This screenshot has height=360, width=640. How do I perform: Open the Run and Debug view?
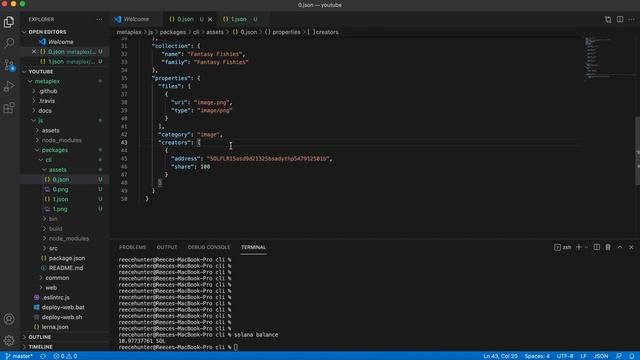pyautogui.click(x=9, y=87)
